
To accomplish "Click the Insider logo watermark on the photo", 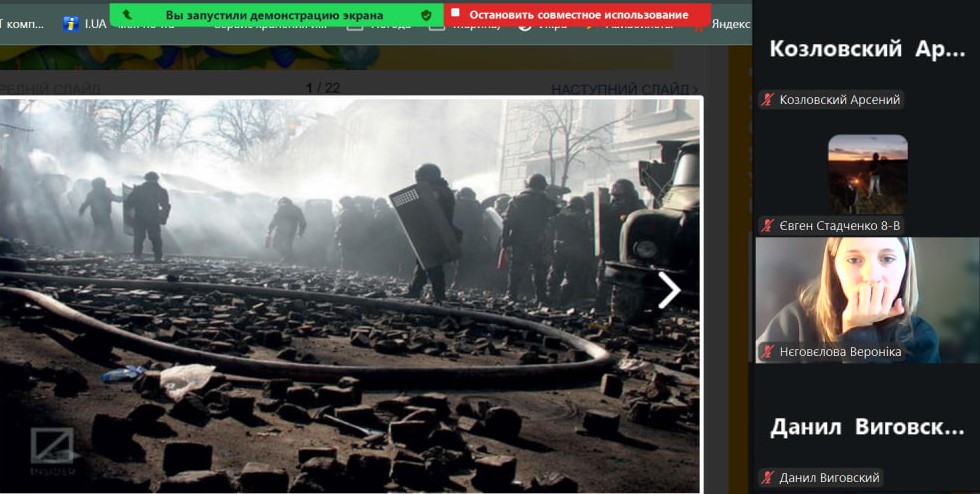I will coord(51,448).
